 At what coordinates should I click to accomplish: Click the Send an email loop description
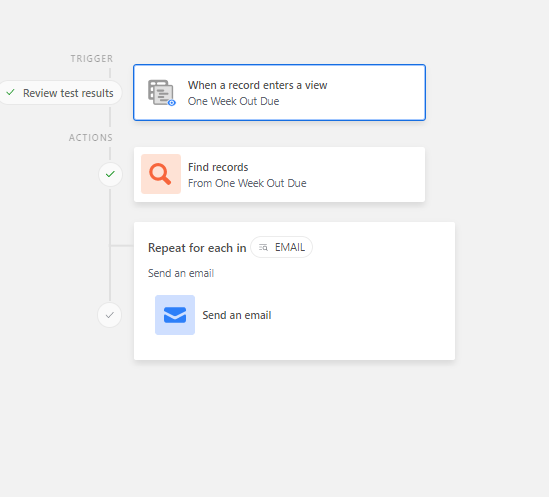tap(181, 273)
